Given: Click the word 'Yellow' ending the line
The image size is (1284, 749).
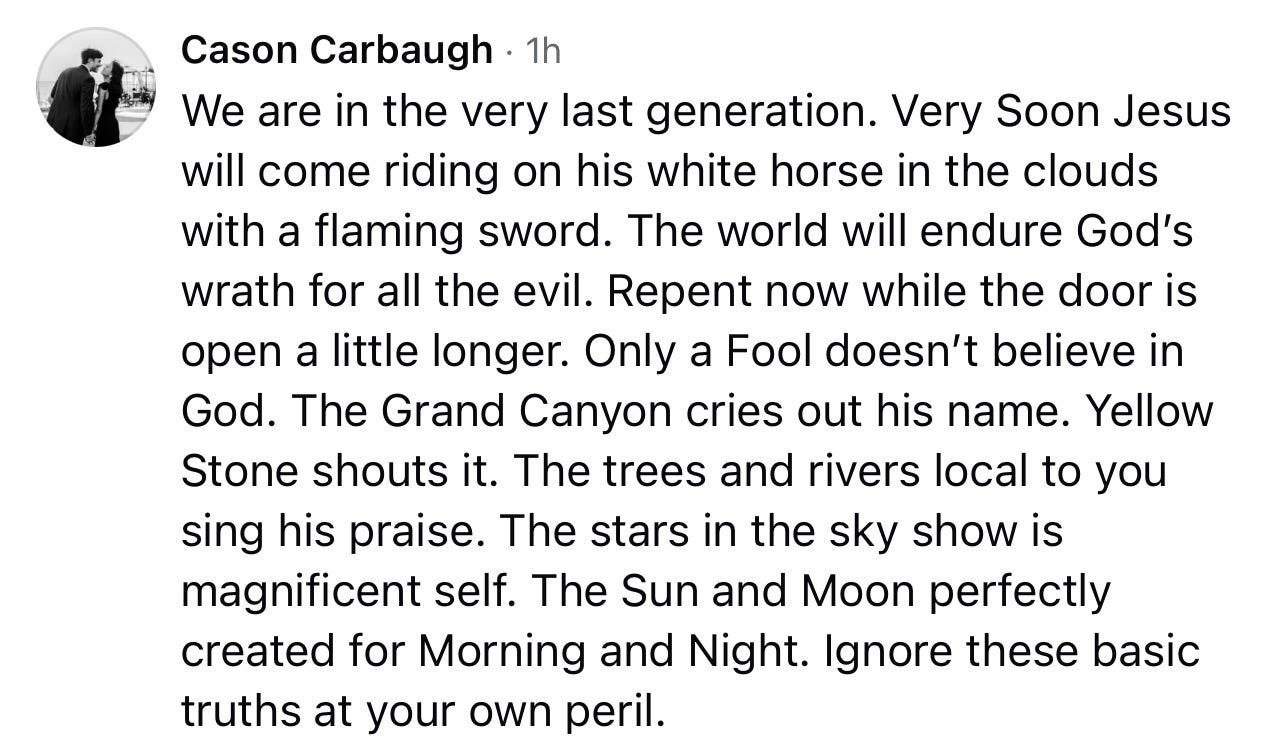Looking at the screenshot, I should (x=1150, y=411).
